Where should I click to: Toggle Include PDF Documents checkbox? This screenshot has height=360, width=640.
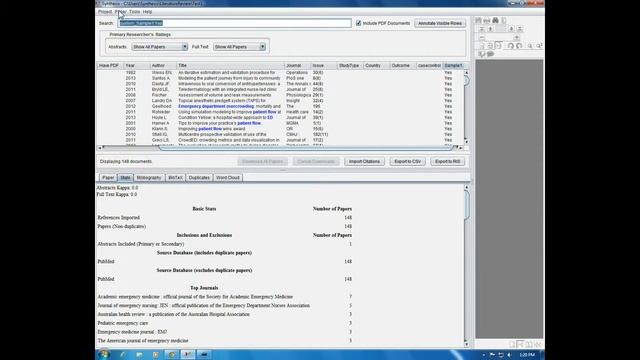358,23
